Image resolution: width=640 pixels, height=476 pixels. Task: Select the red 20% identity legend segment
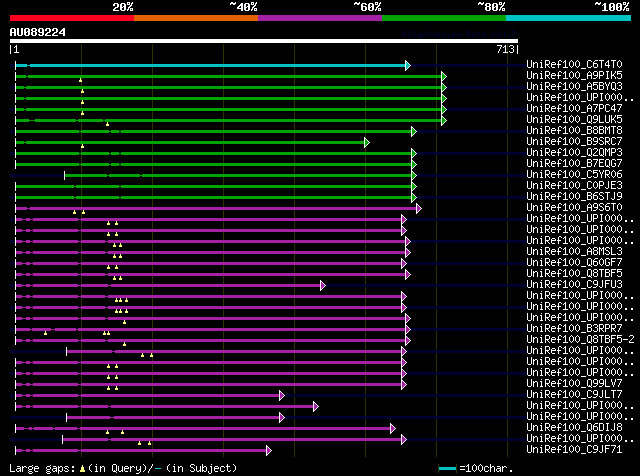72,18
